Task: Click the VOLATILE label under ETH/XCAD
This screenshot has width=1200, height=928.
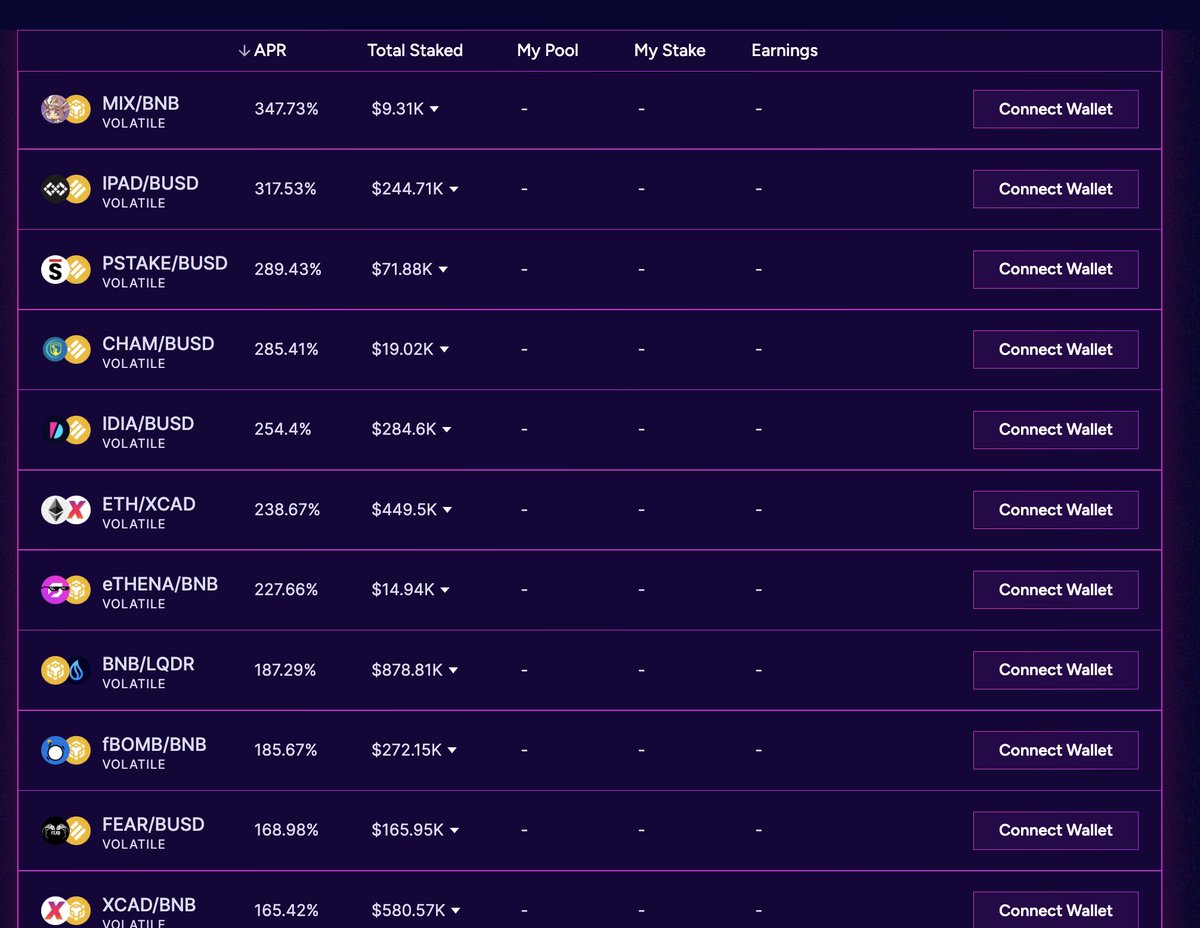Action: tap(133, 523)
